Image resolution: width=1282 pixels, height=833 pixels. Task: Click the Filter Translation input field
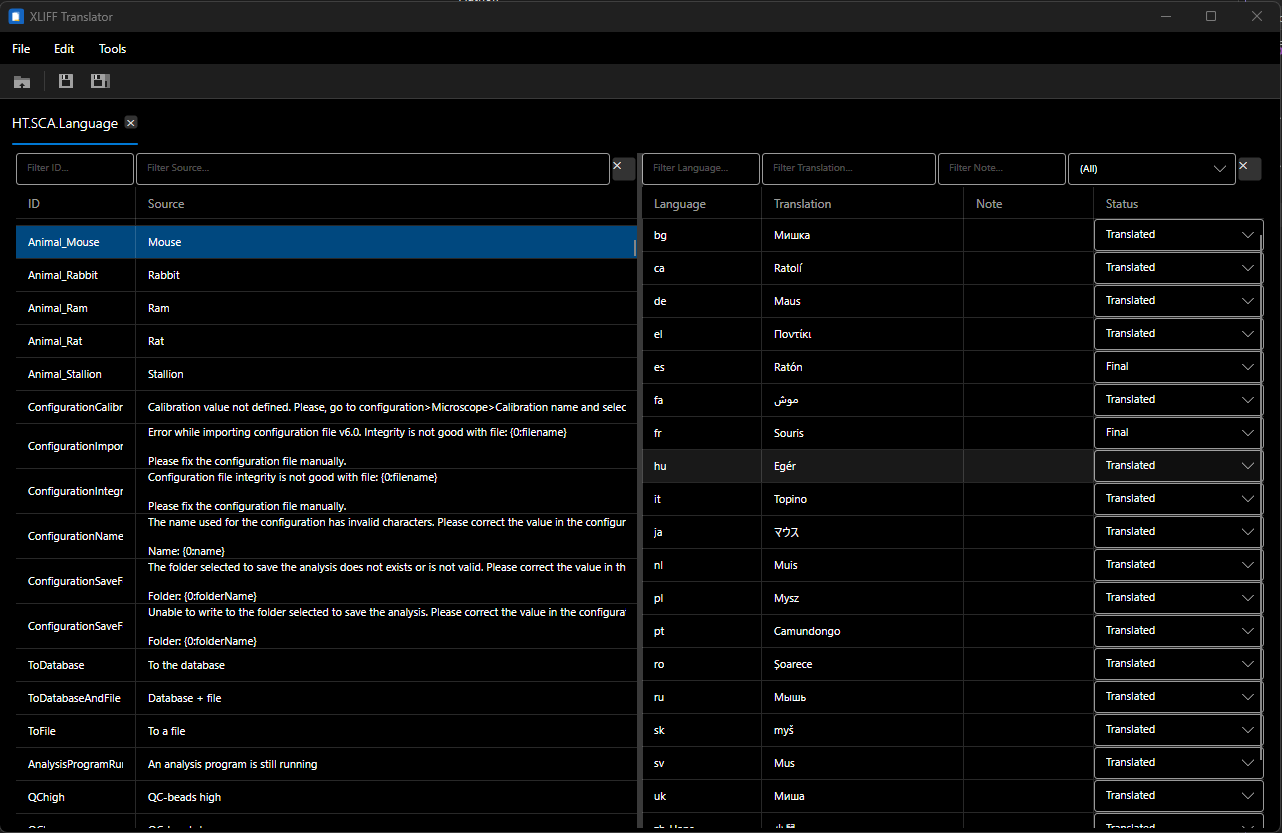(x=849, y=169)
